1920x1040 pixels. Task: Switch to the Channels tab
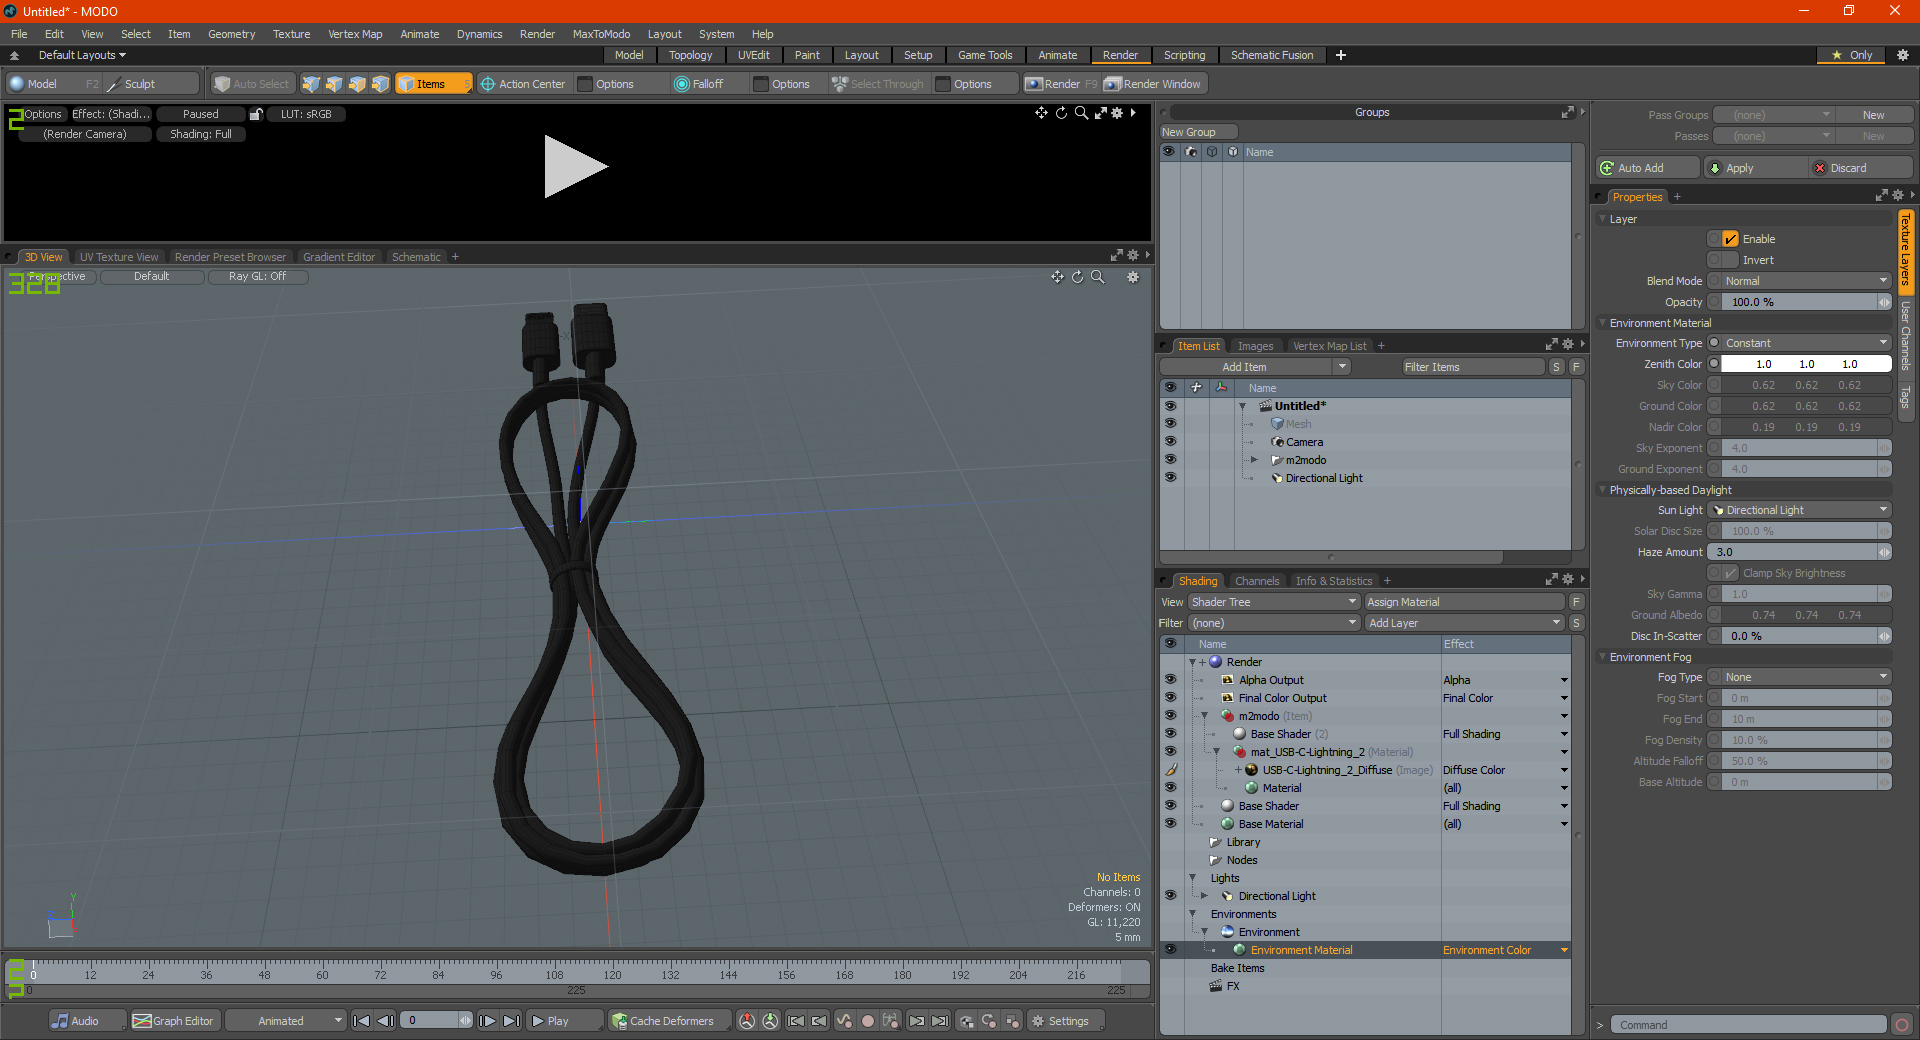pos(1256,581)
